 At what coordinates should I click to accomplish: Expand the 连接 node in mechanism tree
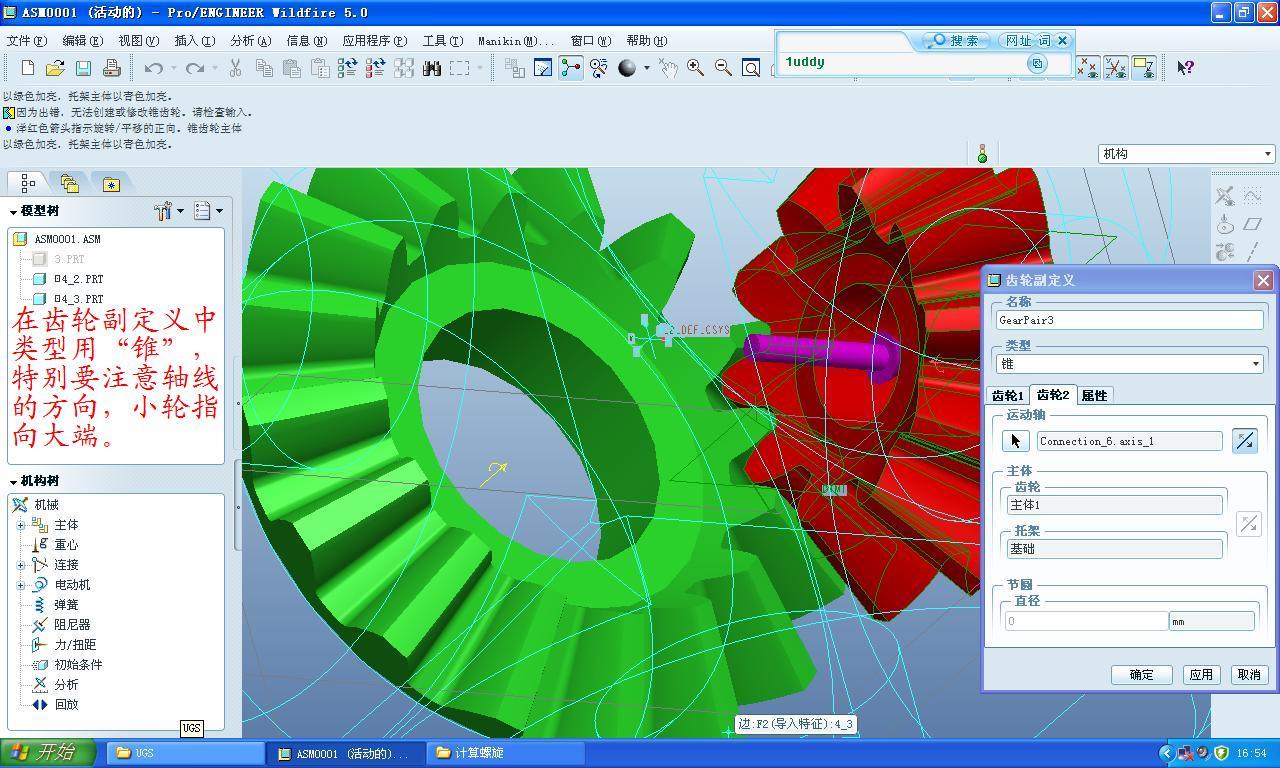[x=21, y=565]
